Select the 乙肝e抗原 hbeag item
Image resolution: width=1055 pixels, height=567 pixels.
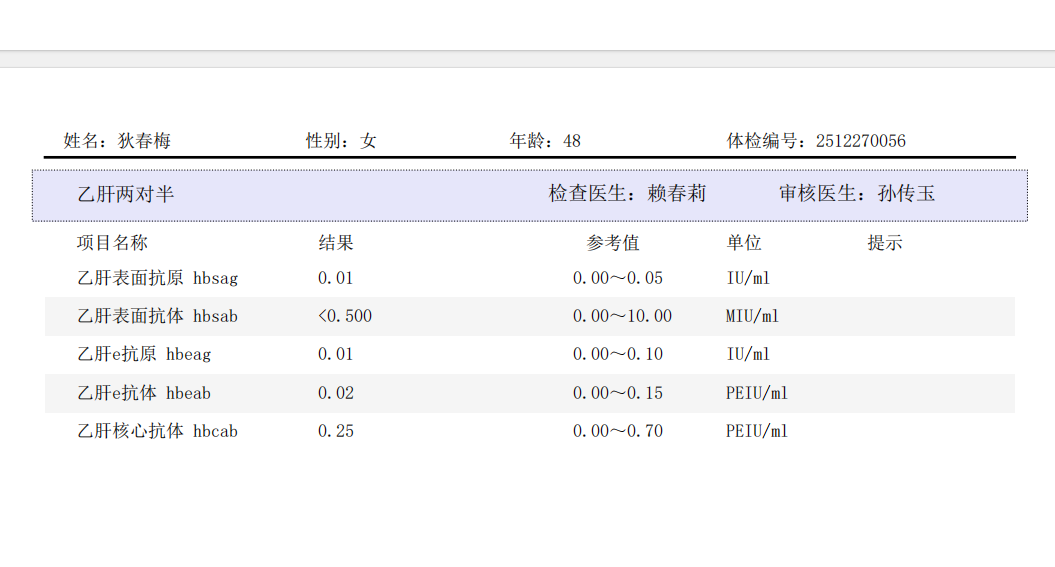144,354
